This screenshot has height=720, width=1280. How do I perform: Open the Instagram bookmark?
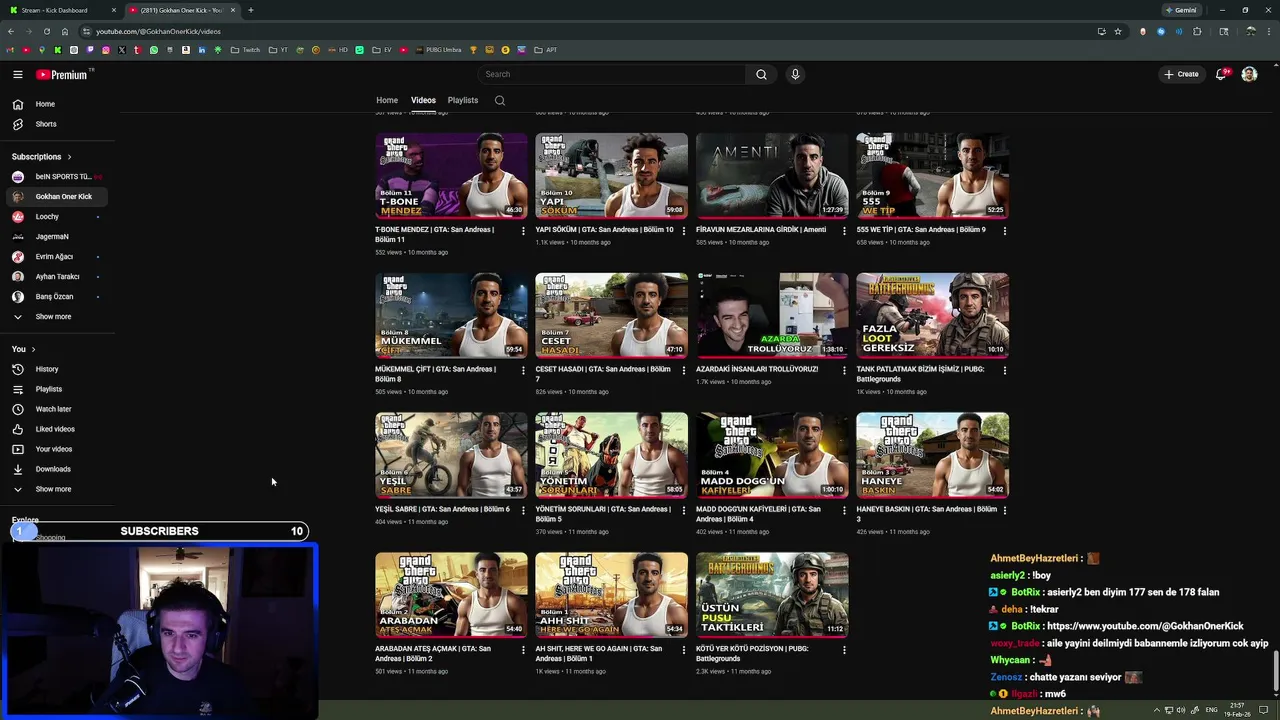point(105,50)
